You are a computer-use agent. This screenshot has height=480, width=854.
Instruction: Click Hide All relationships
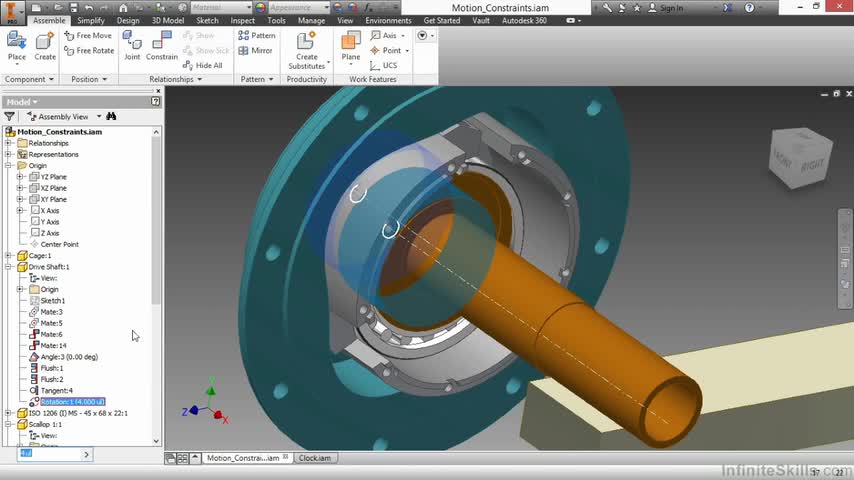pyautogui.click(x=203, y=65)
